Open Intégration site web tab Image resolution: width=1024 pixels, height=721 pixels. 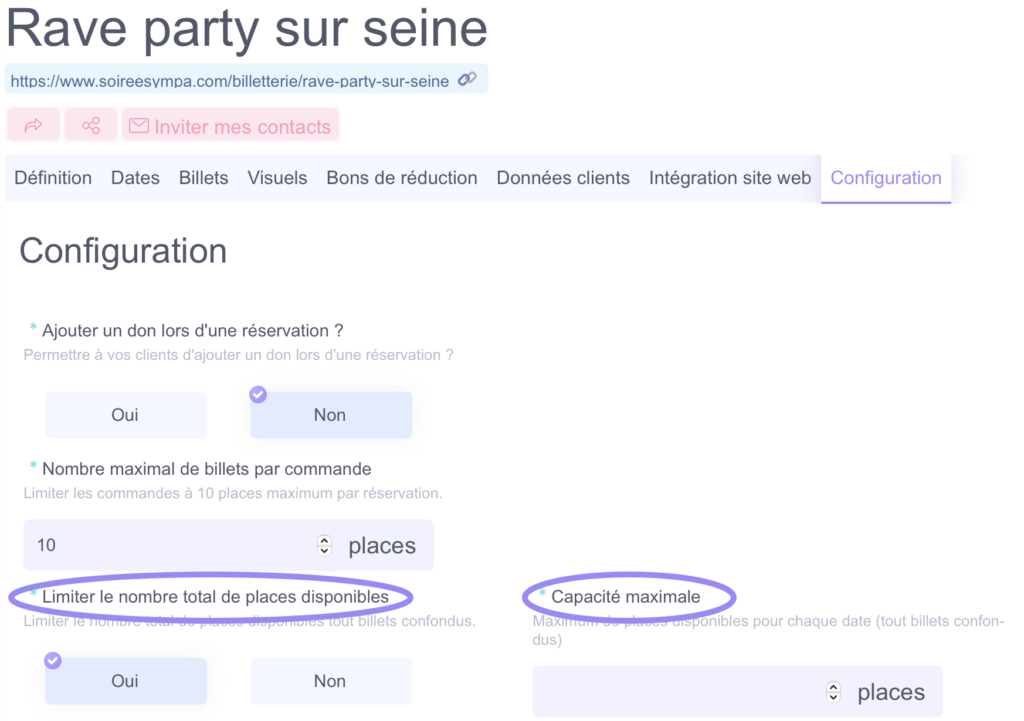click(730, 178)
